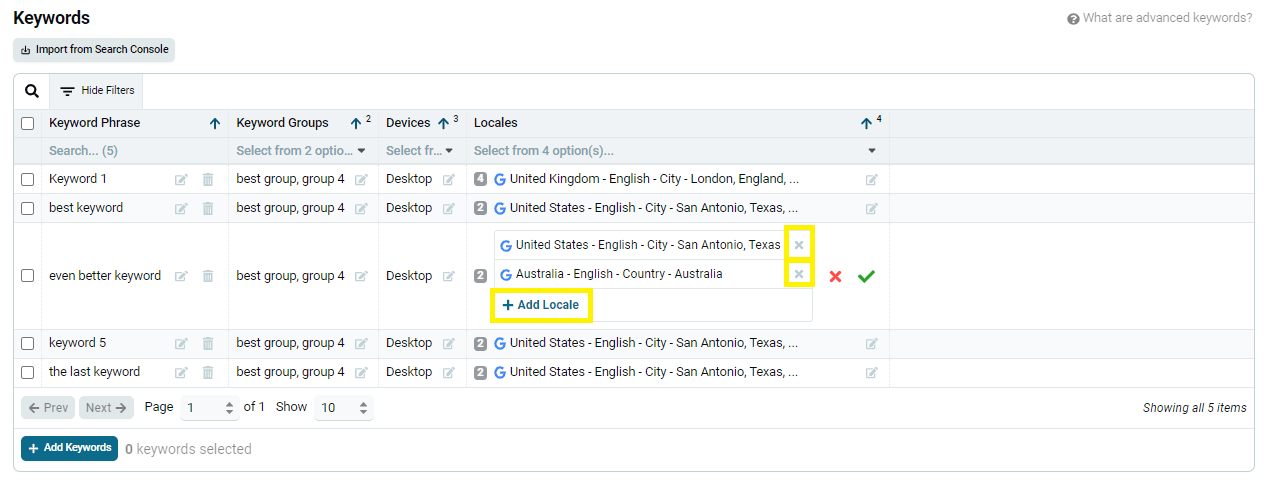The width and height of the screenshot is (1268, 488).
Task: Click the Page number stepper field
Action: [209, 408]
